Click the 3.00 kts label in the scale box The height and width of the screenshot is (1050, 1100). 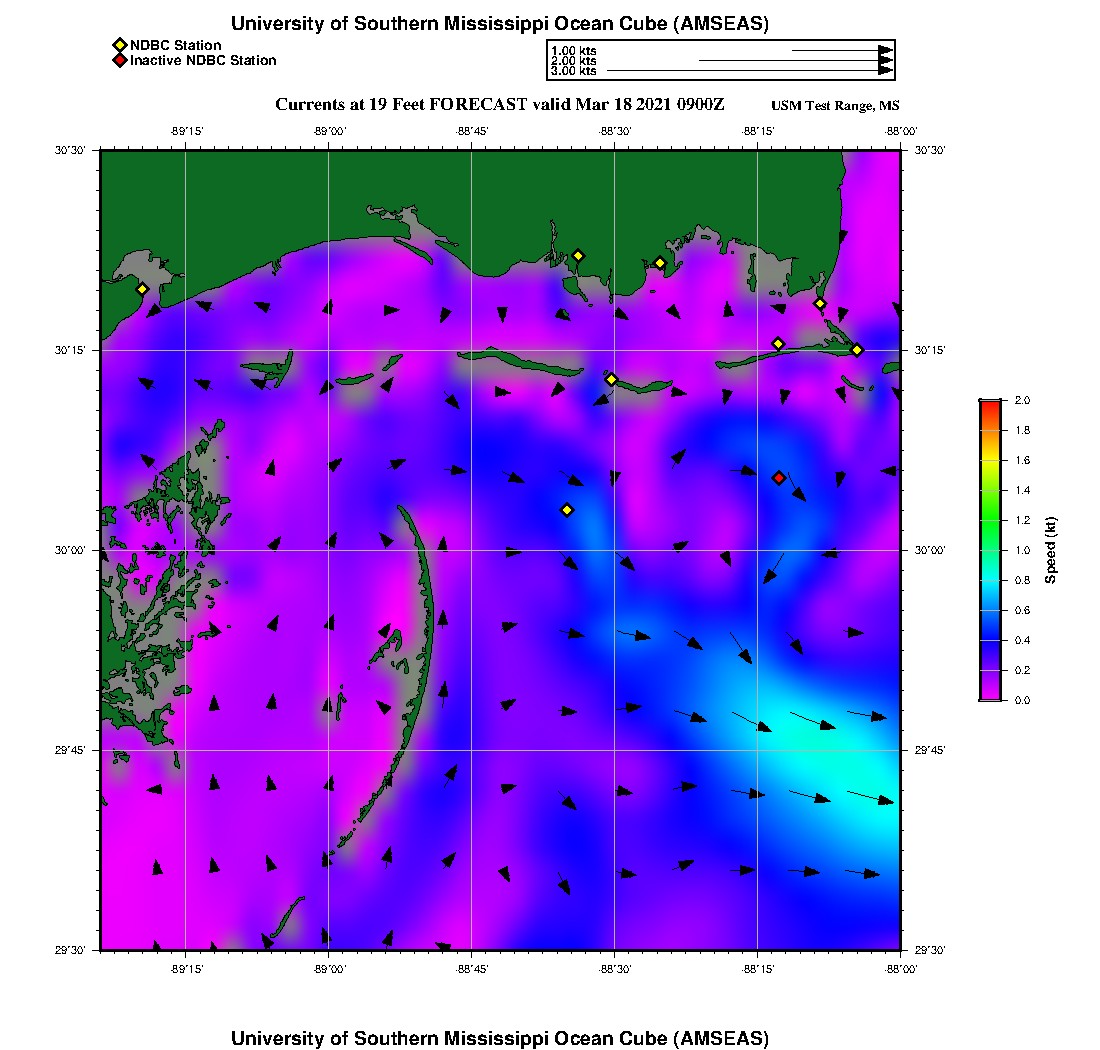(x=574, y=71)
